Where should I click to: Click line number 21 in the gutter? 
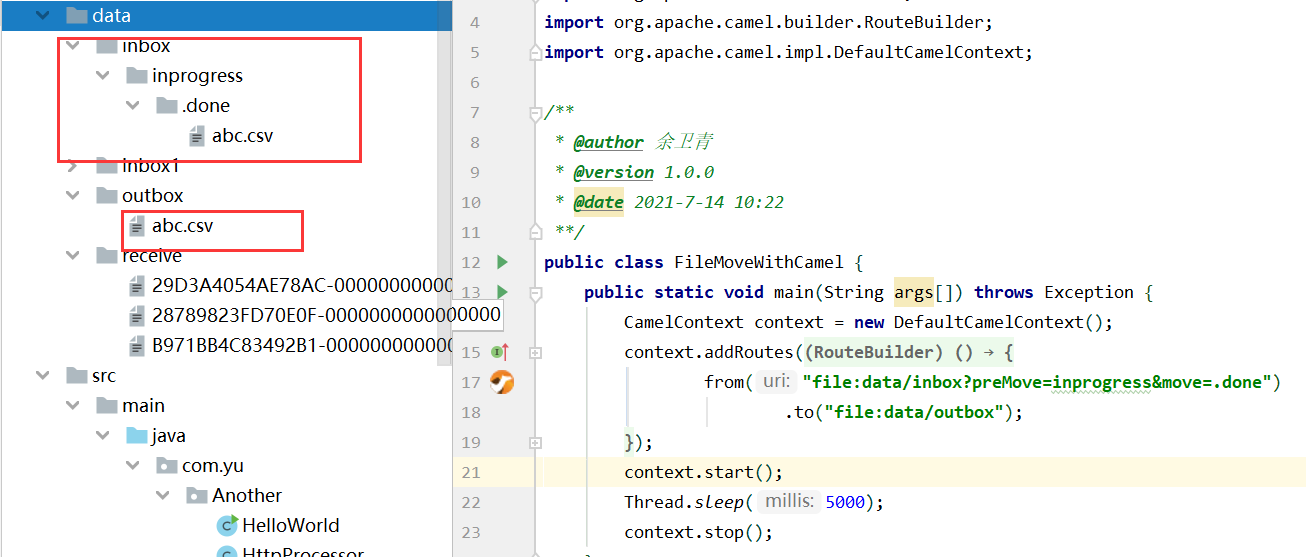click(471, 472)
